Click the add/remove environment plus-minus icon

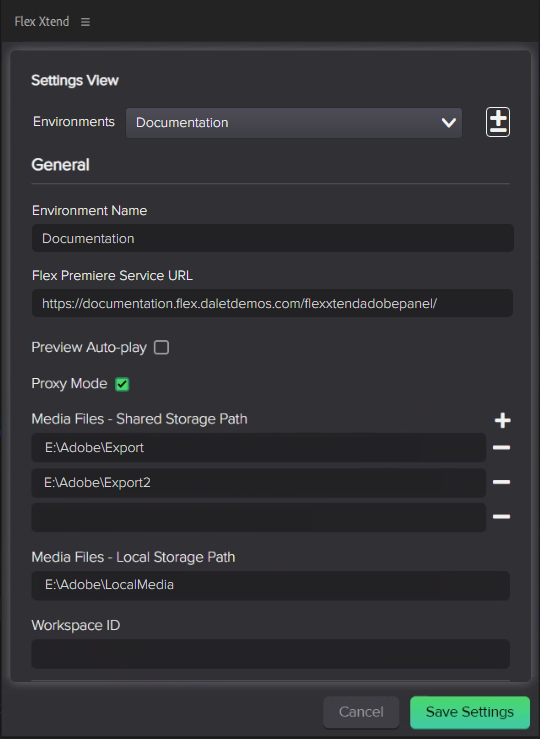click(x=498, y=122)
